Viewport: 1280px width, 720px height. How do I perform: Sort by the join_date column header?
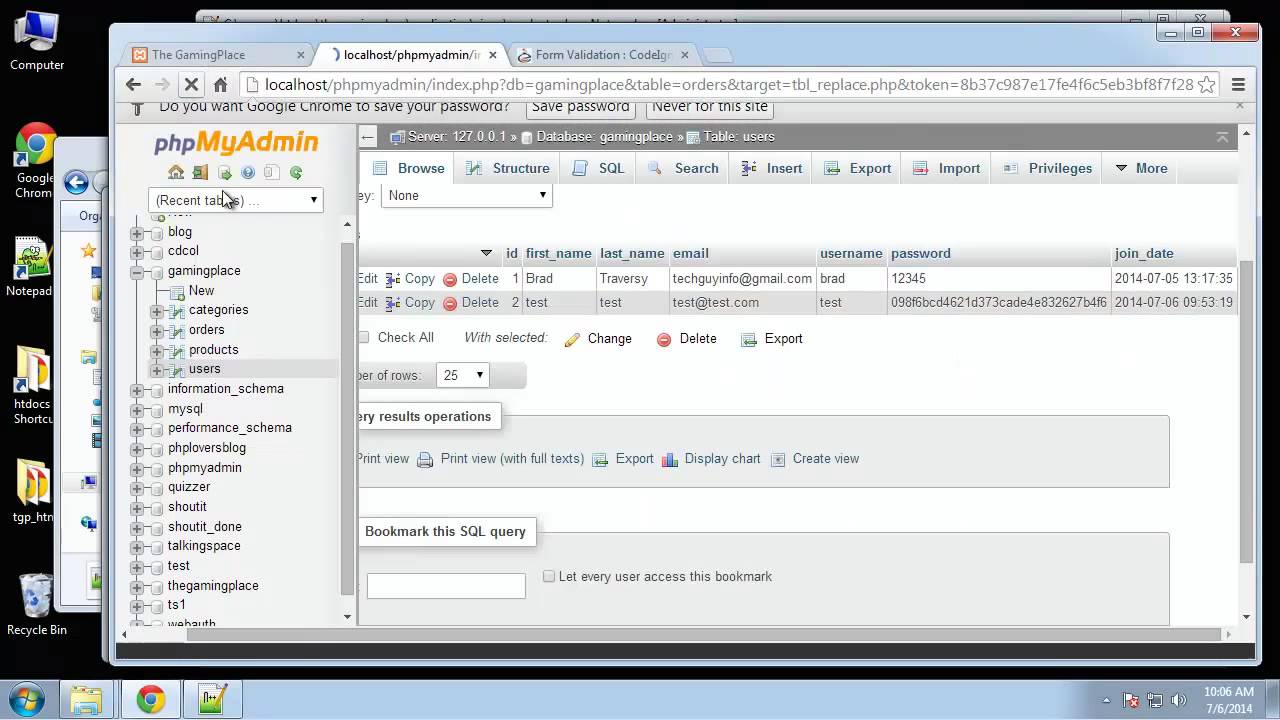point(1144,254)
